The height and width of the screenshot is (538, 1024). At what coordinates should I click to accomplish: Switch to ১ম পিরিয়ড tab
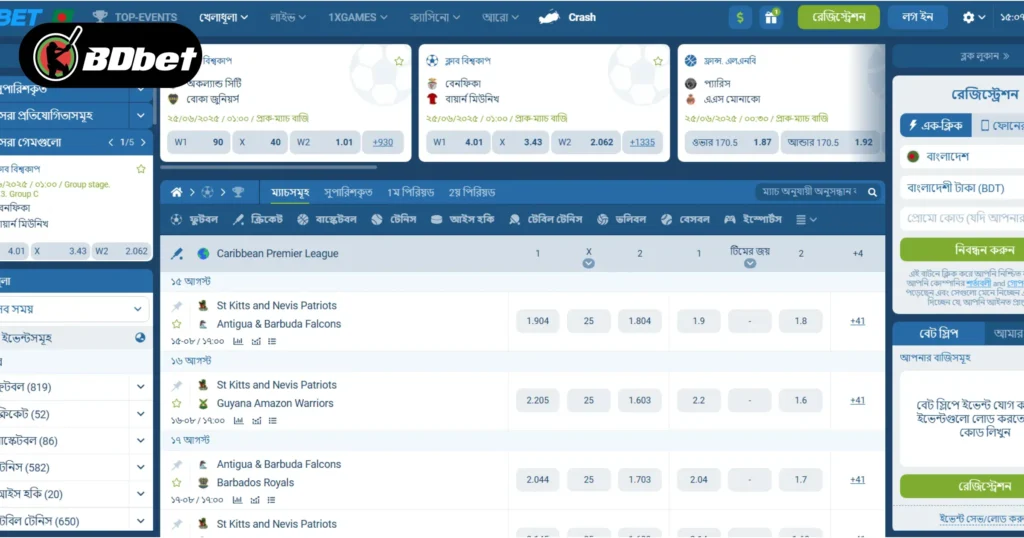tap(410, 192)
